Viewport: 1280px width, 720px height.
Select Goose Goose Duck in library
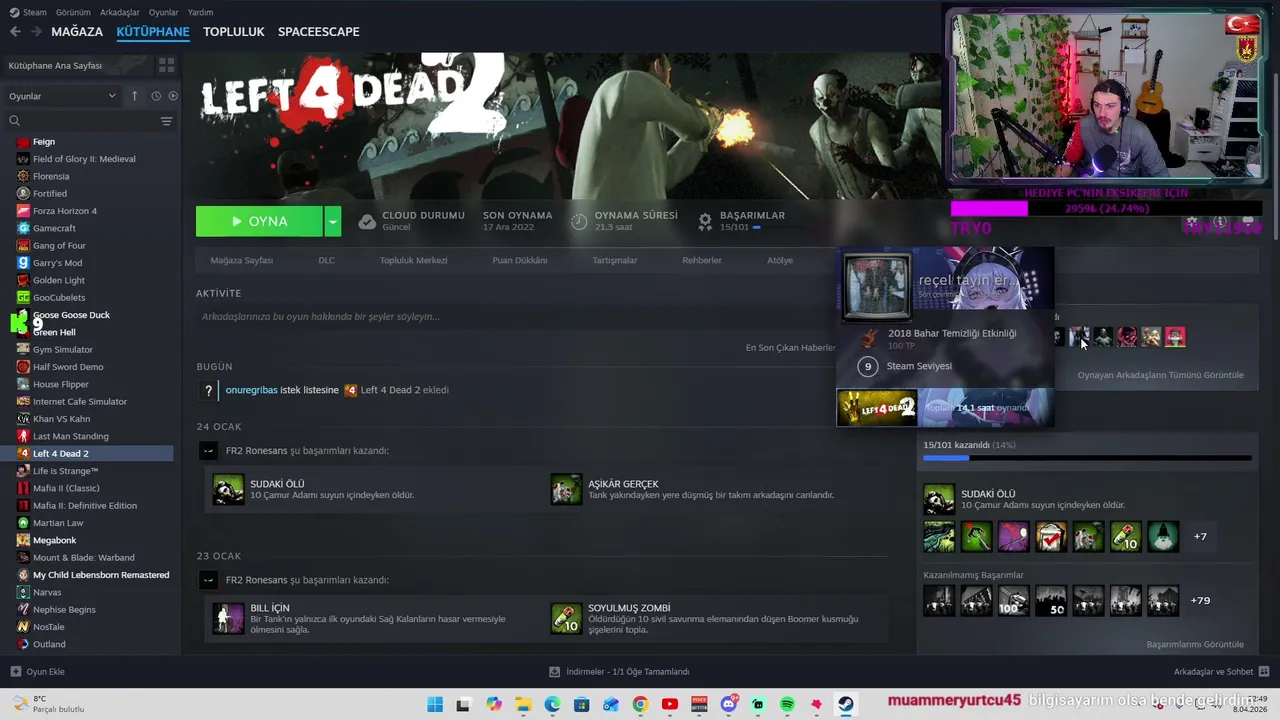(x=71, y=315)
